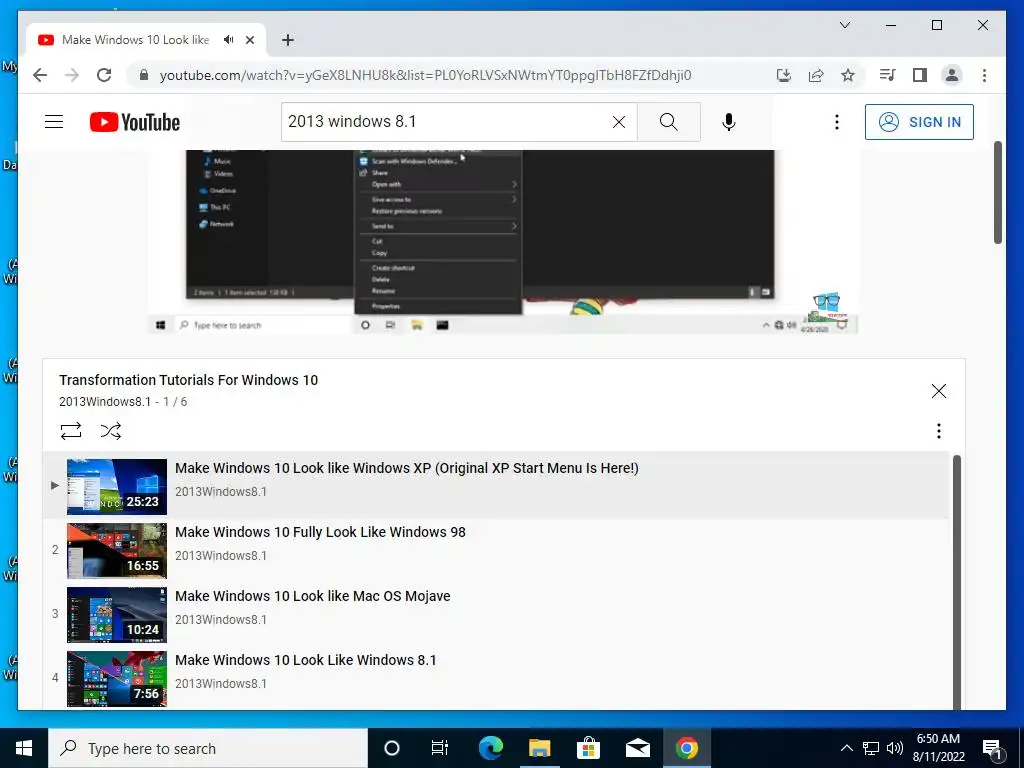The width and height of the screenshot is (1024, 768).
Task: Open the 6:50 AM clock and calendar
Action: [938, 748]
